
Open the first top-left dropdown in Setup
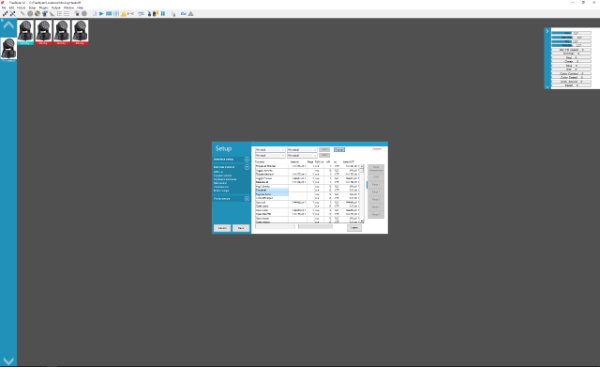pyautogui.click(x=270, y=150)
